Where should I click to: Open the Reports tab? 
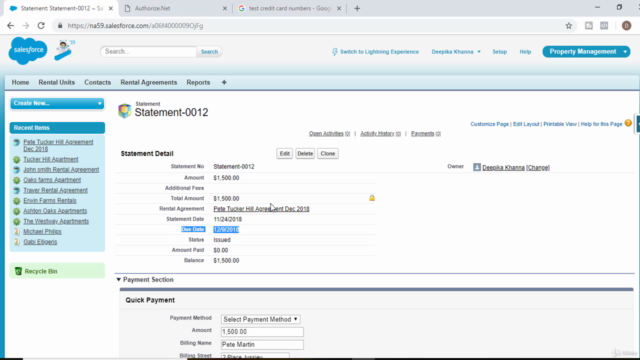coord(198,82)
